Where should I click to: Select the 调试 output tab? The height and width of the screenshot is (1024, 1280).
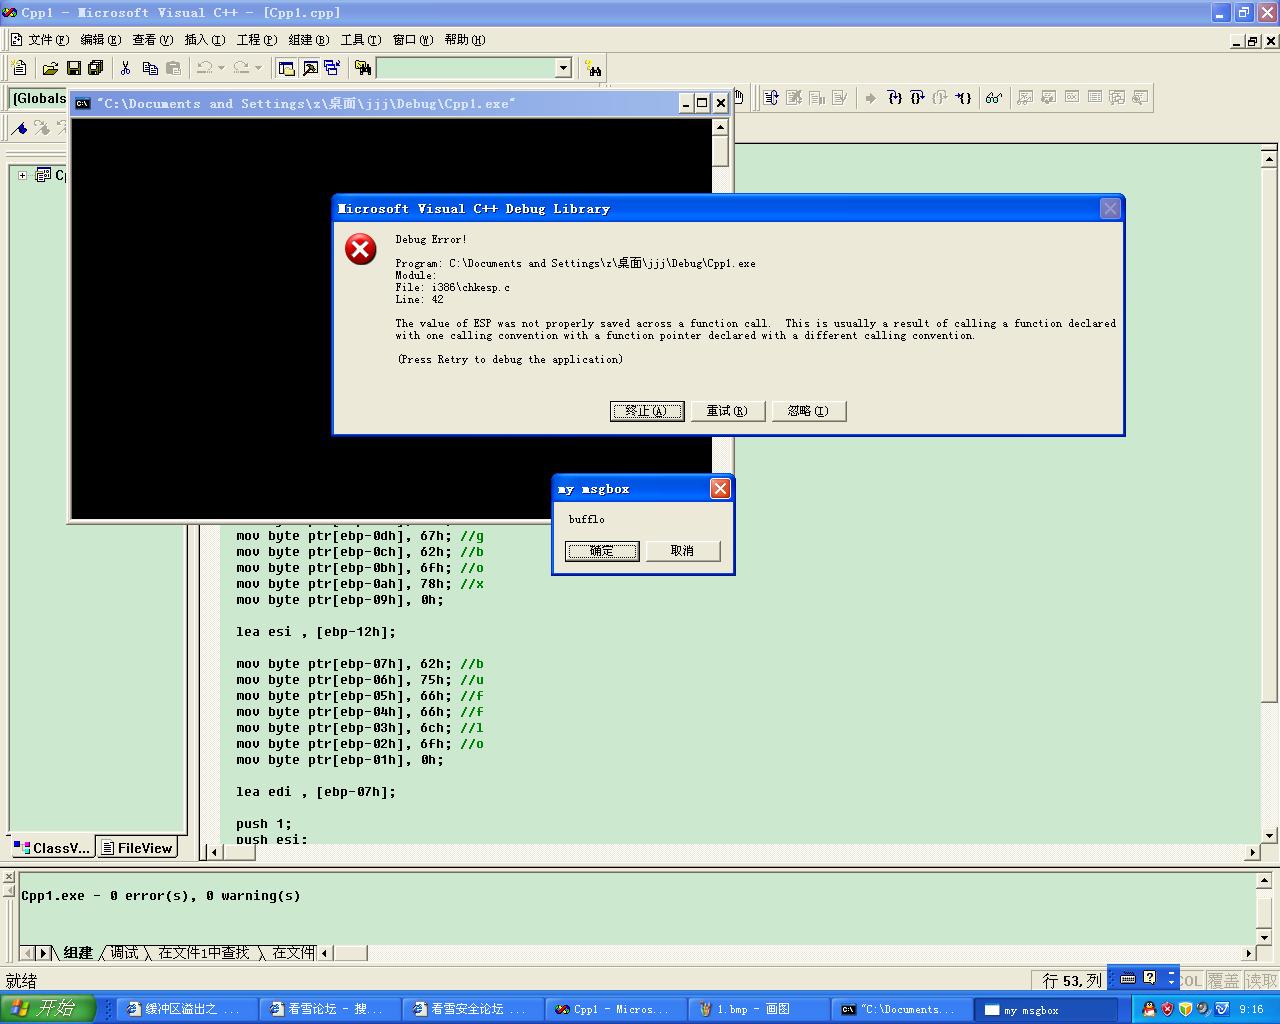coord(124,953)
